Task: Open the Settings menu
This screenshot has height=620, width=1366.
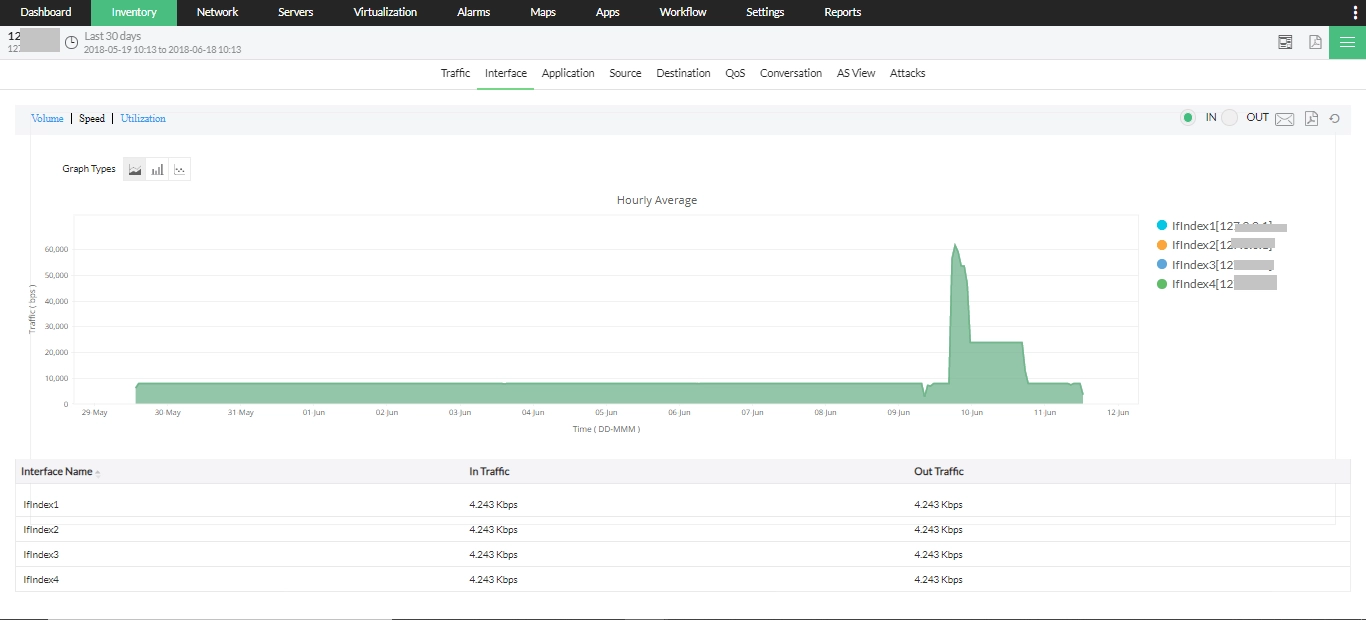Action: click(x=765, y=12)
